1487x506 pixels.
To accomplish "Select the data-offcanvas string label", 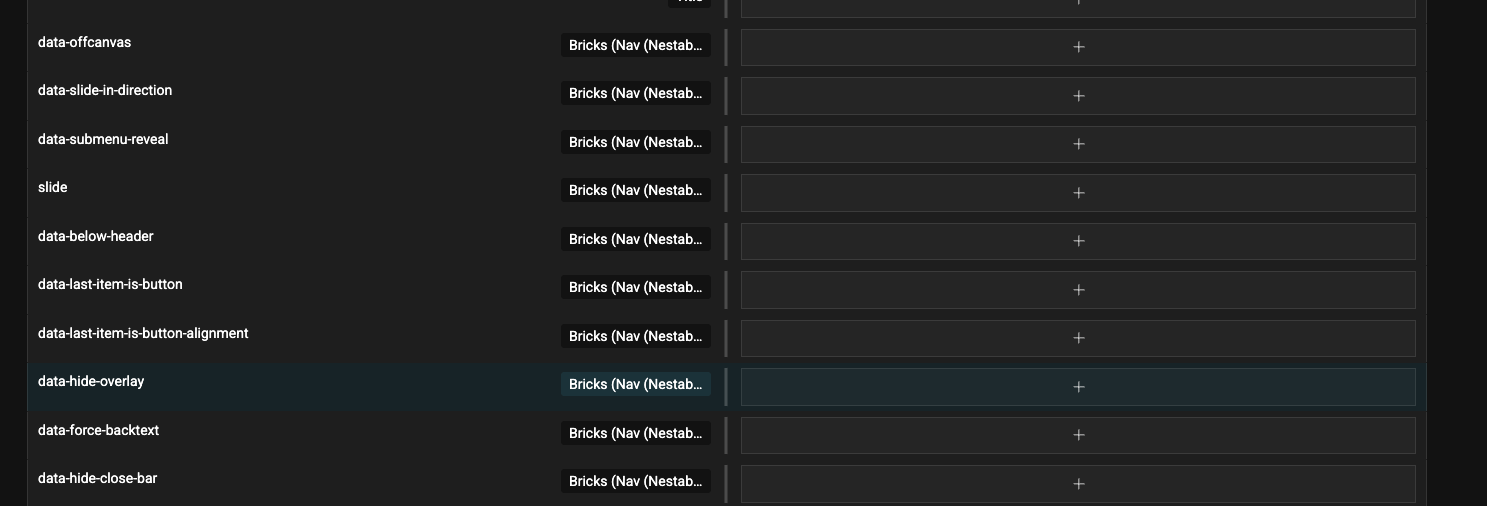I will click(x=84, y=42).
